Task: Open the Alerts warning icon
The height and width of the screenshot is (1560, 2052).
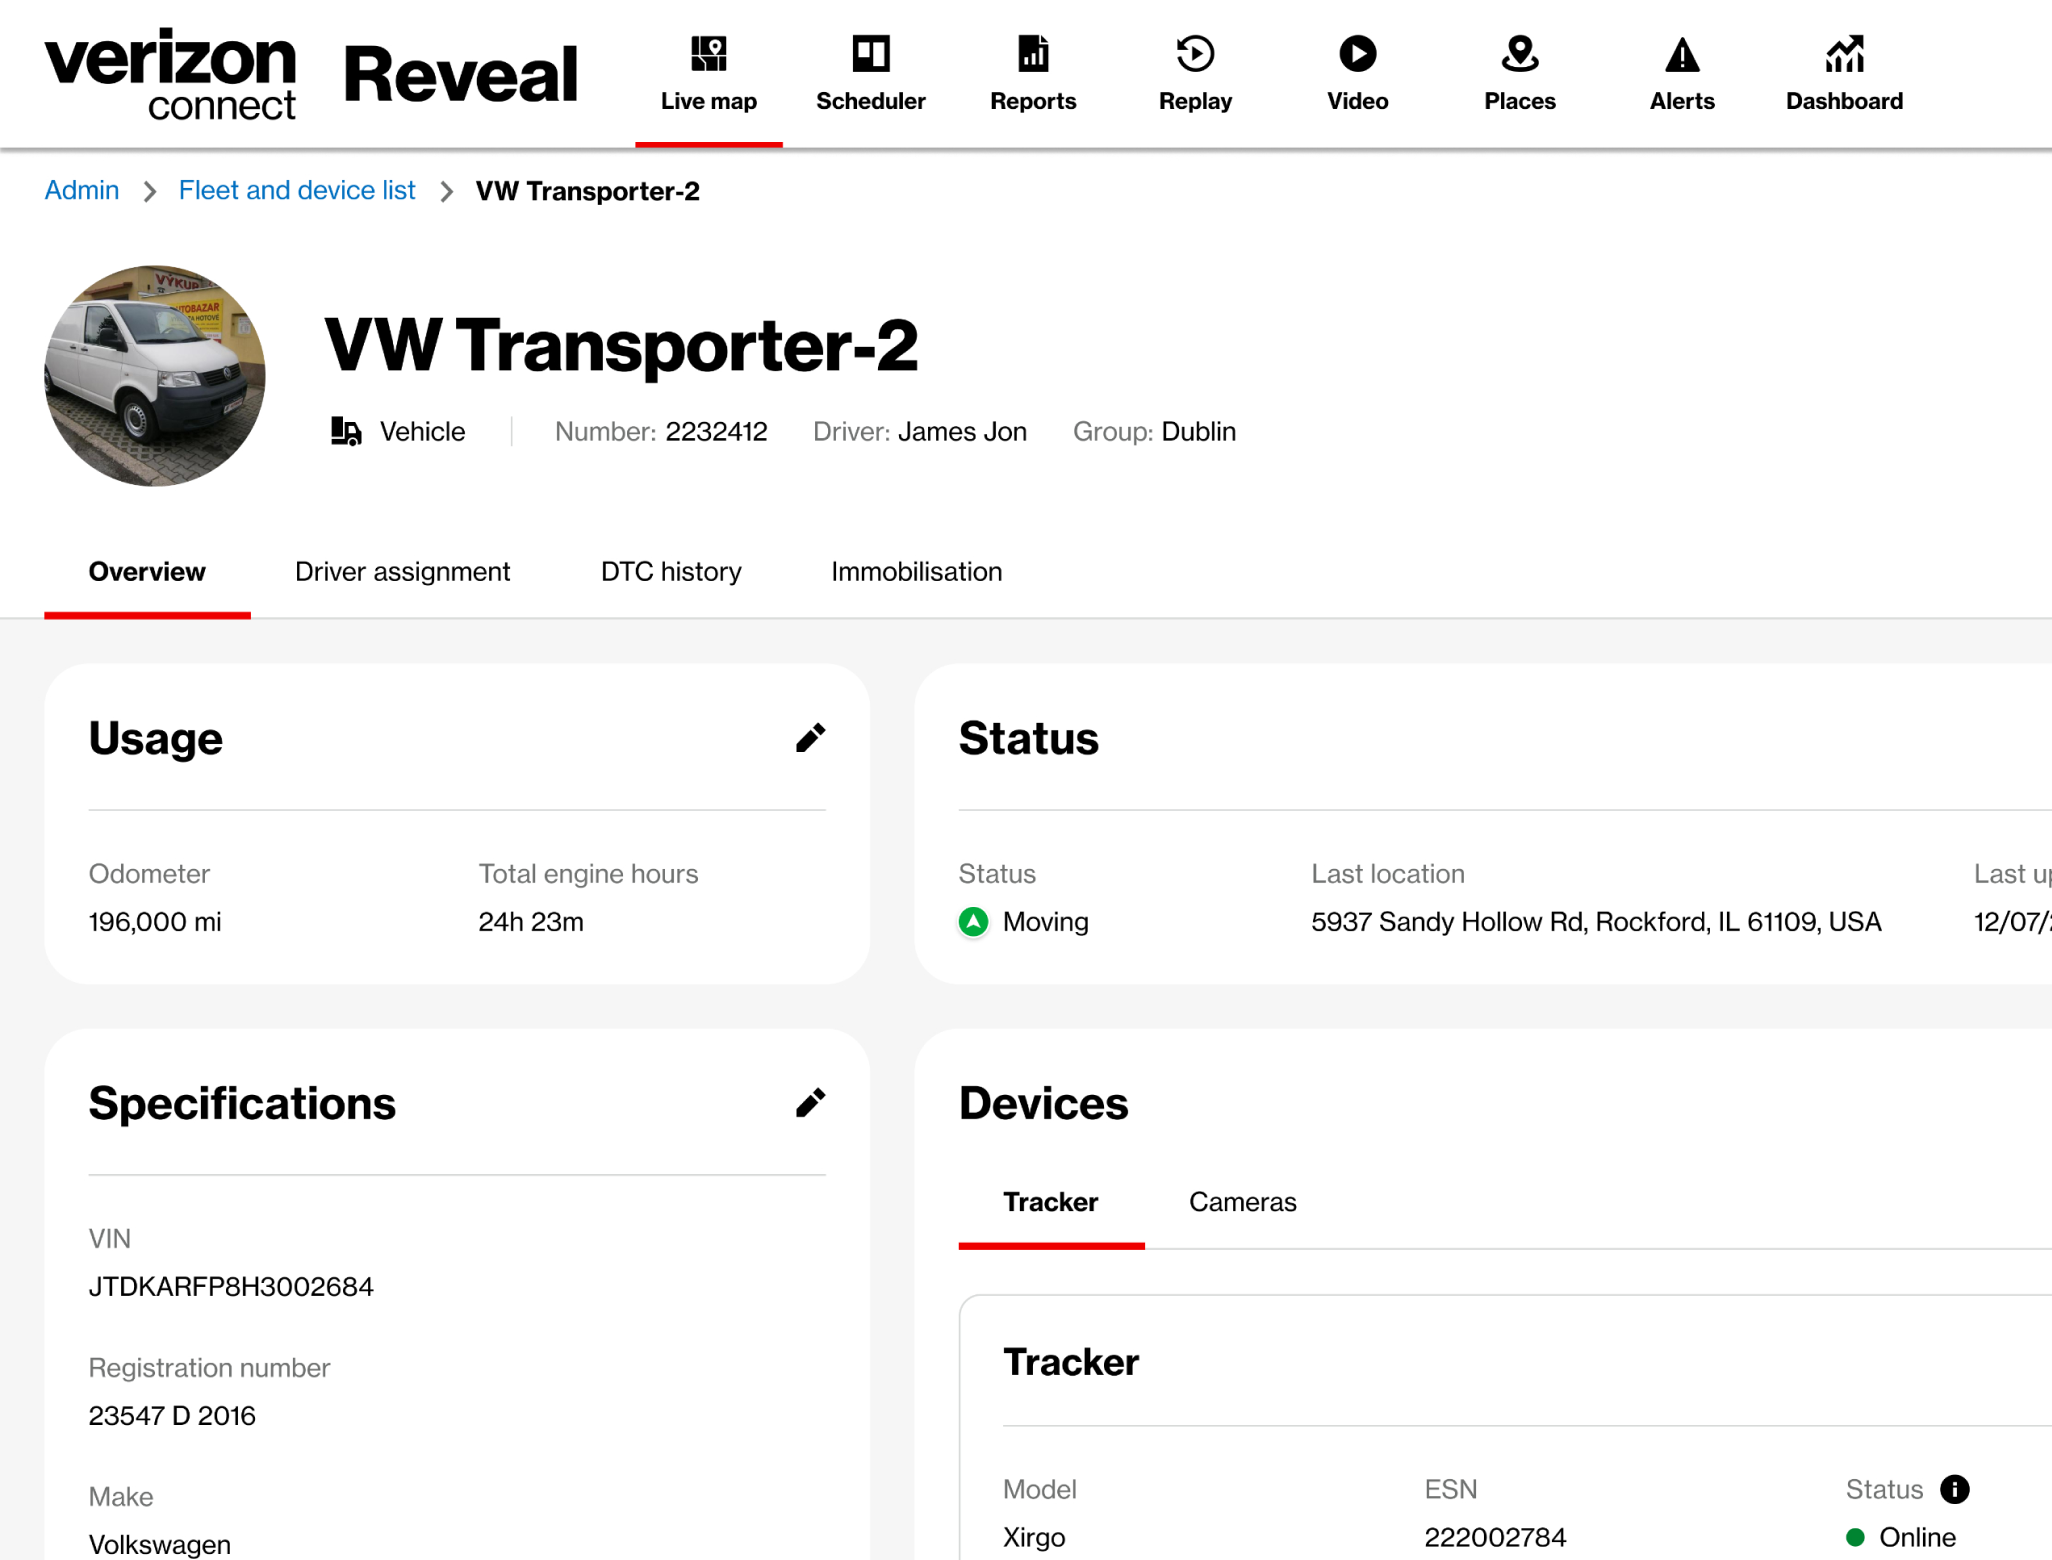Action: click(x=1681, y=54)
